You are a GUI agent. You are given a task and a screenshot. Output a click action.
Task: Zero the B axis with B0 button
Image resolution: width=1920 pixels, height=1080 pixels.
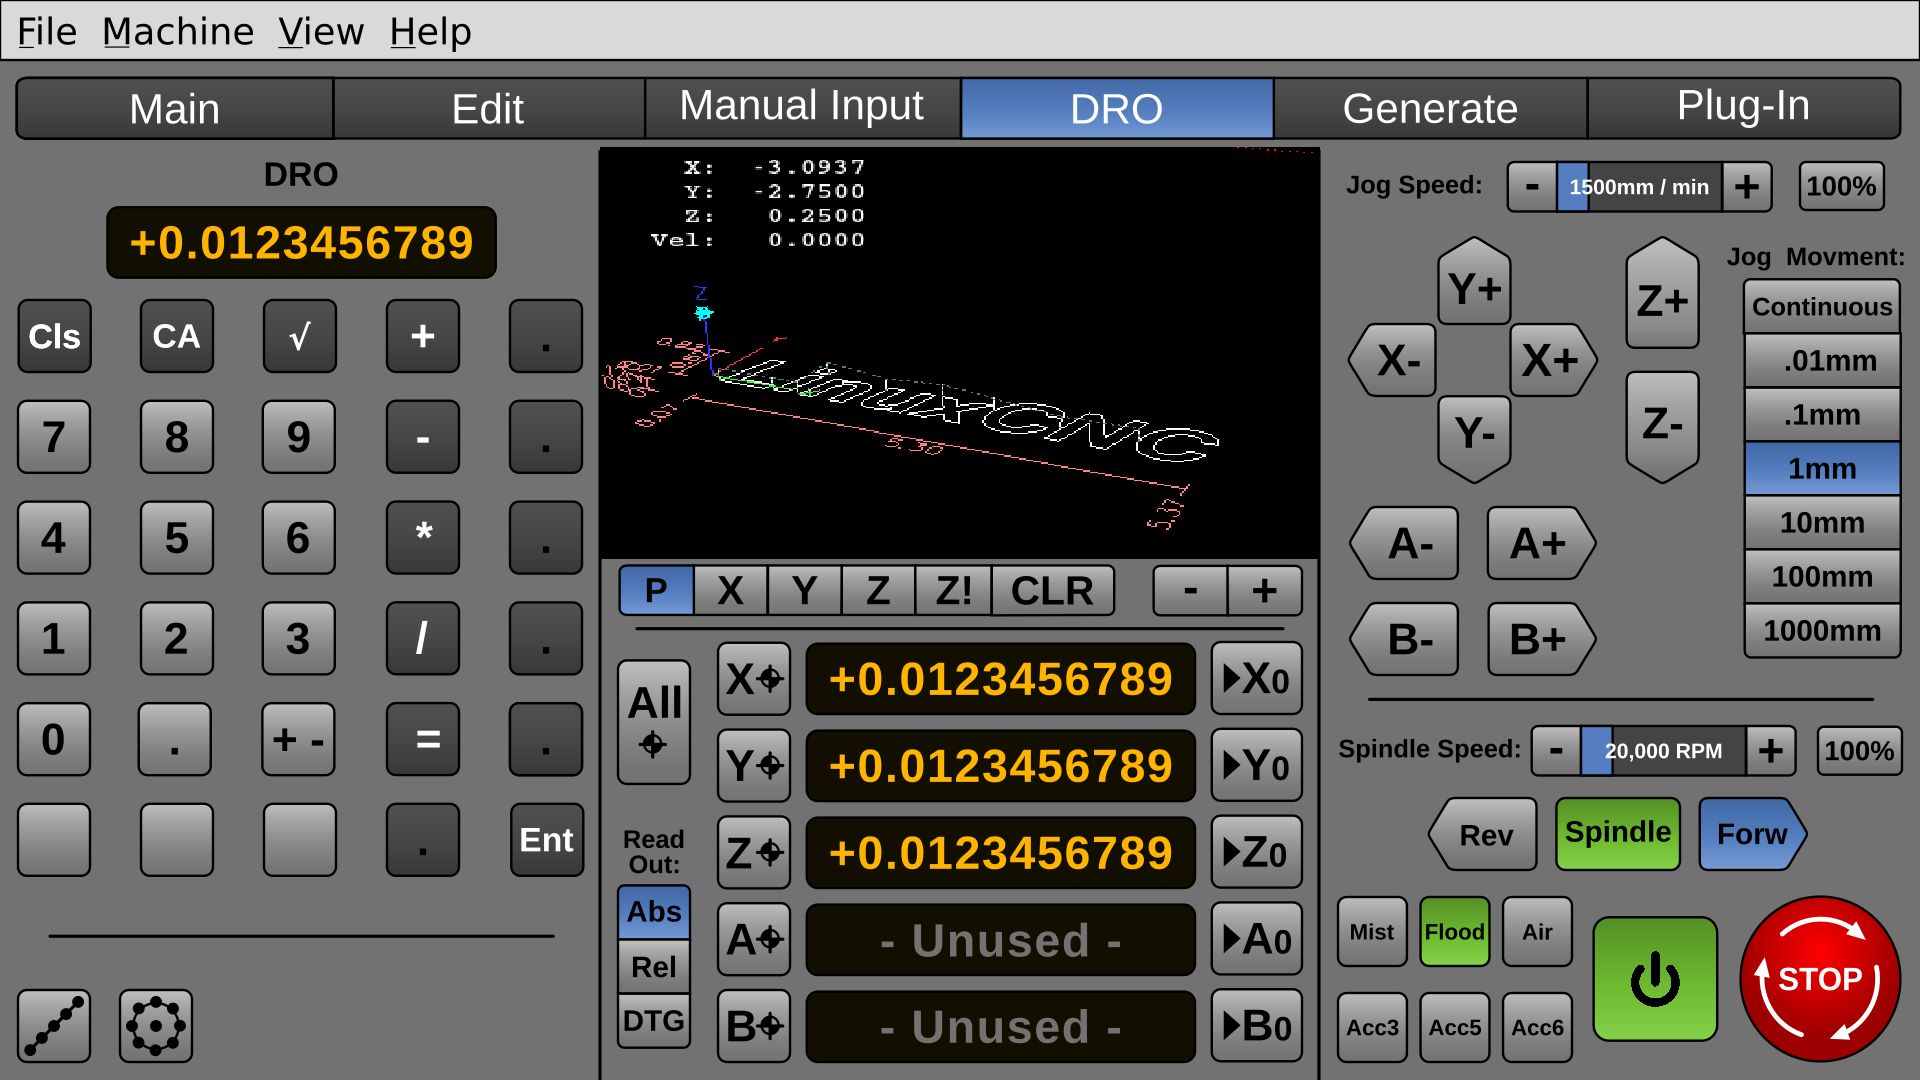tap(1257, 1026)
